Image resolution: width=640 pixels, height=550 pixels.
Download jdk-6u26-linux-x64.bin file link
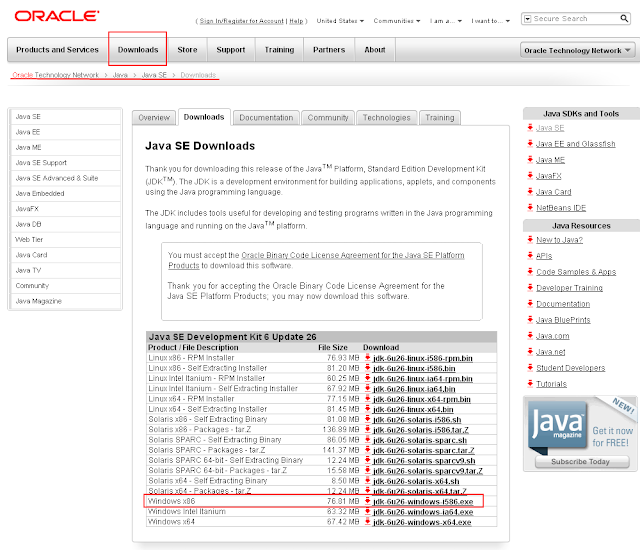[x=413, y=409]
